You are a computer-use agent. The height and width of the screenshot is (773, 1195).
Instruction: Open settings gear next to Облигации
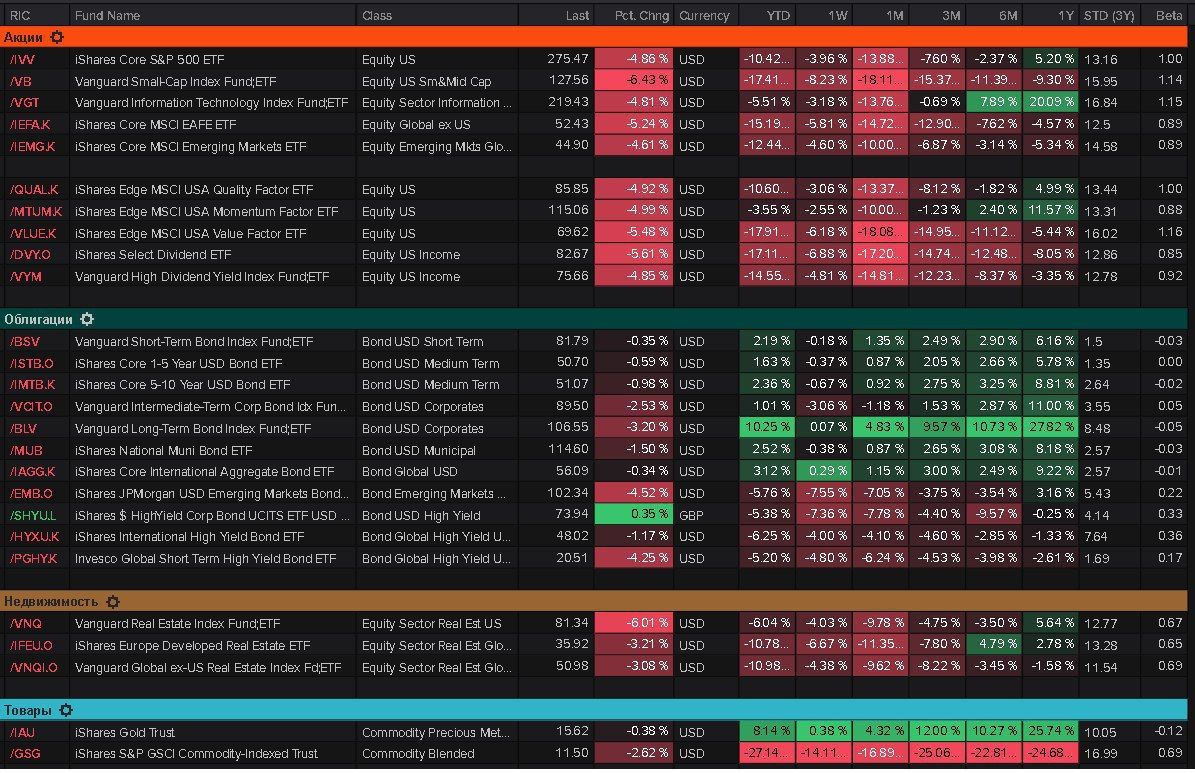tap(87, 319)
